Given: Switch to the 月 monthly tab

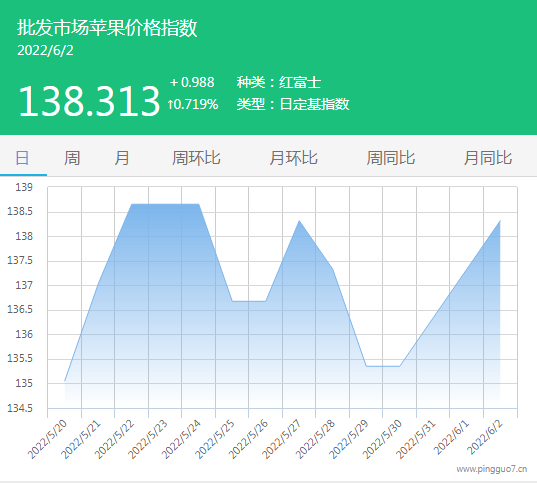Looking at the screenshot, I should pyautogui.click(x=122, y=158).
